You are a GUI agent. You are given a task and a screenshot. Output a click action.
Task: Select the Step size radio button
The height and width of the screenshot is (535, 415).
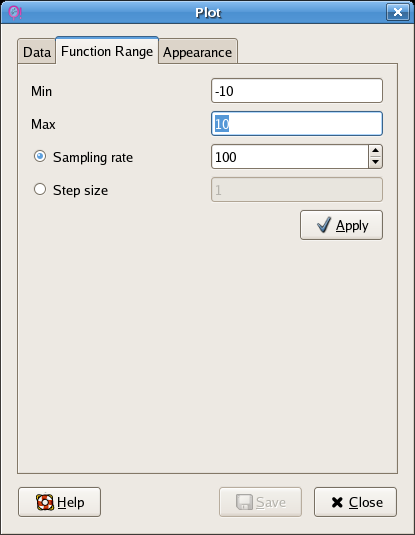(x=40, y=189)
